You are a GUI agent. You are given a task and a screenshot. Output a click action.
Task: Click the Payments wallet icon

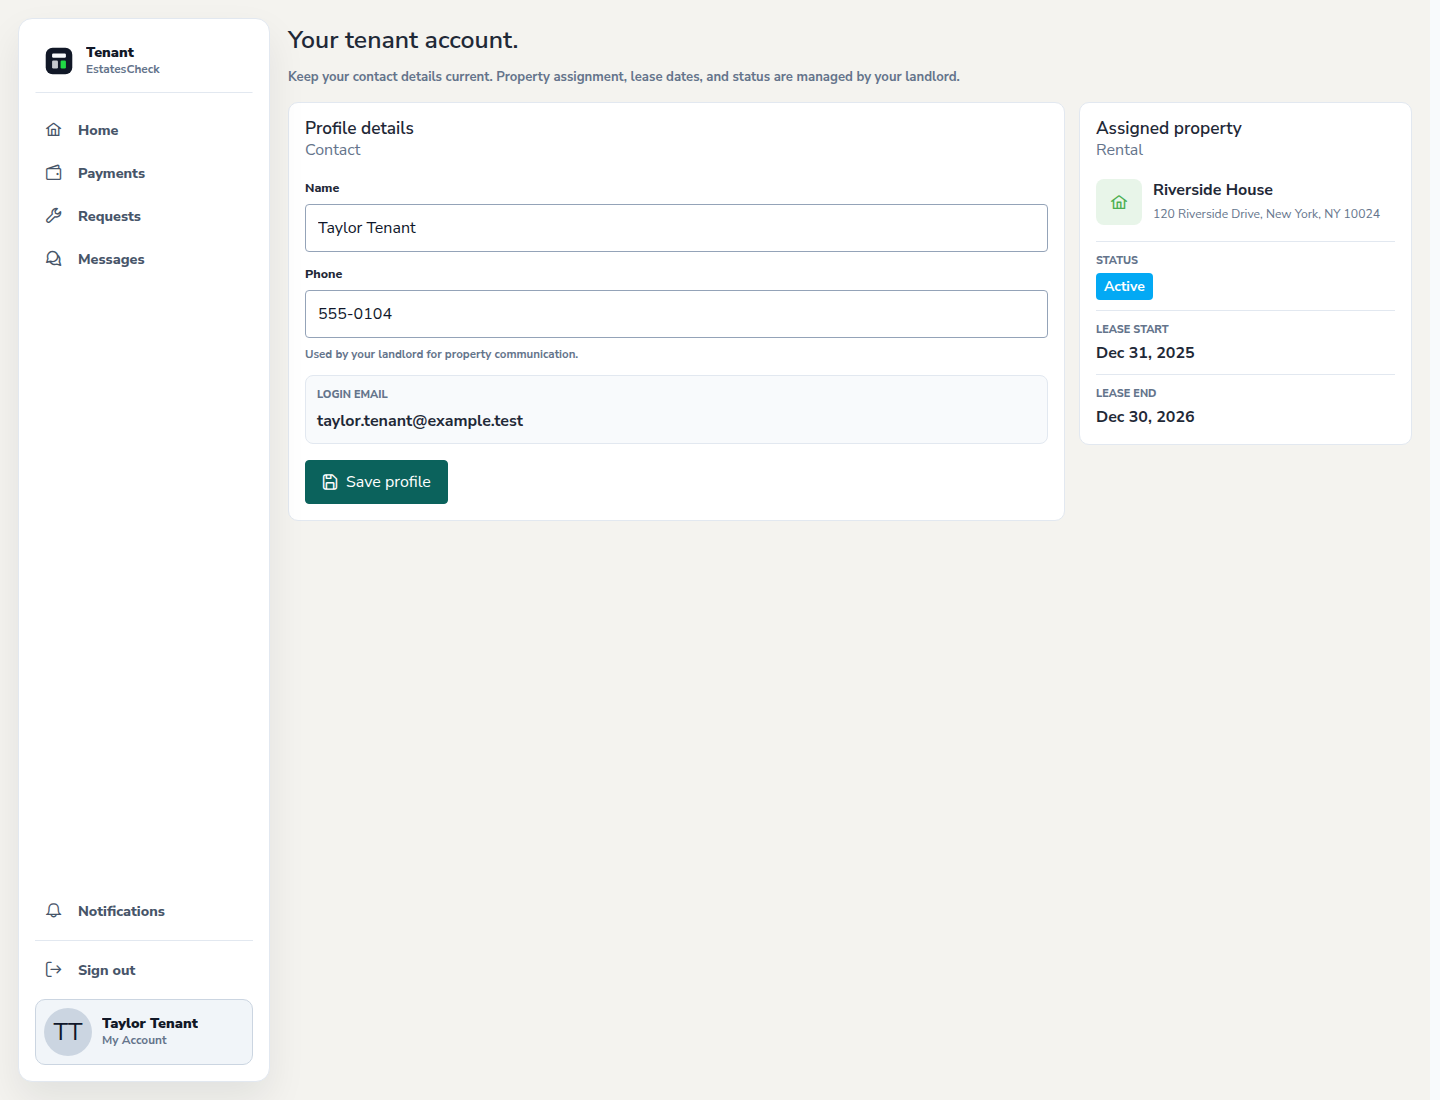pos(54,173)
